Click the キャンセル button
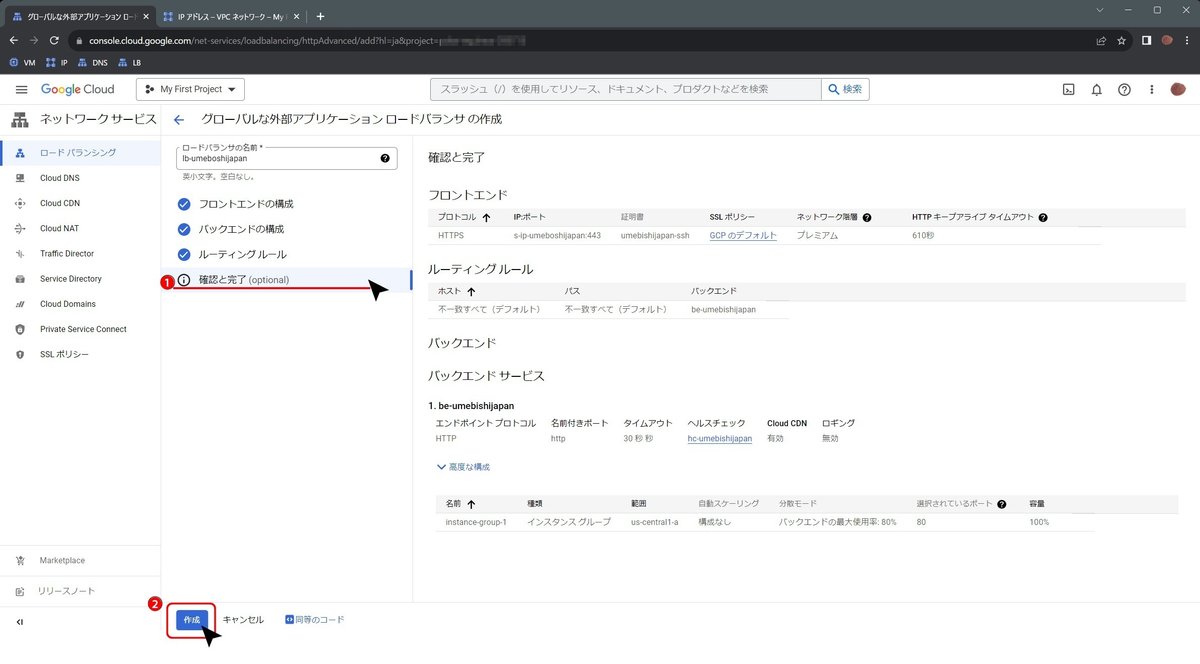The width and height of the screenshot is (1200, 664). tap(243, 620)
